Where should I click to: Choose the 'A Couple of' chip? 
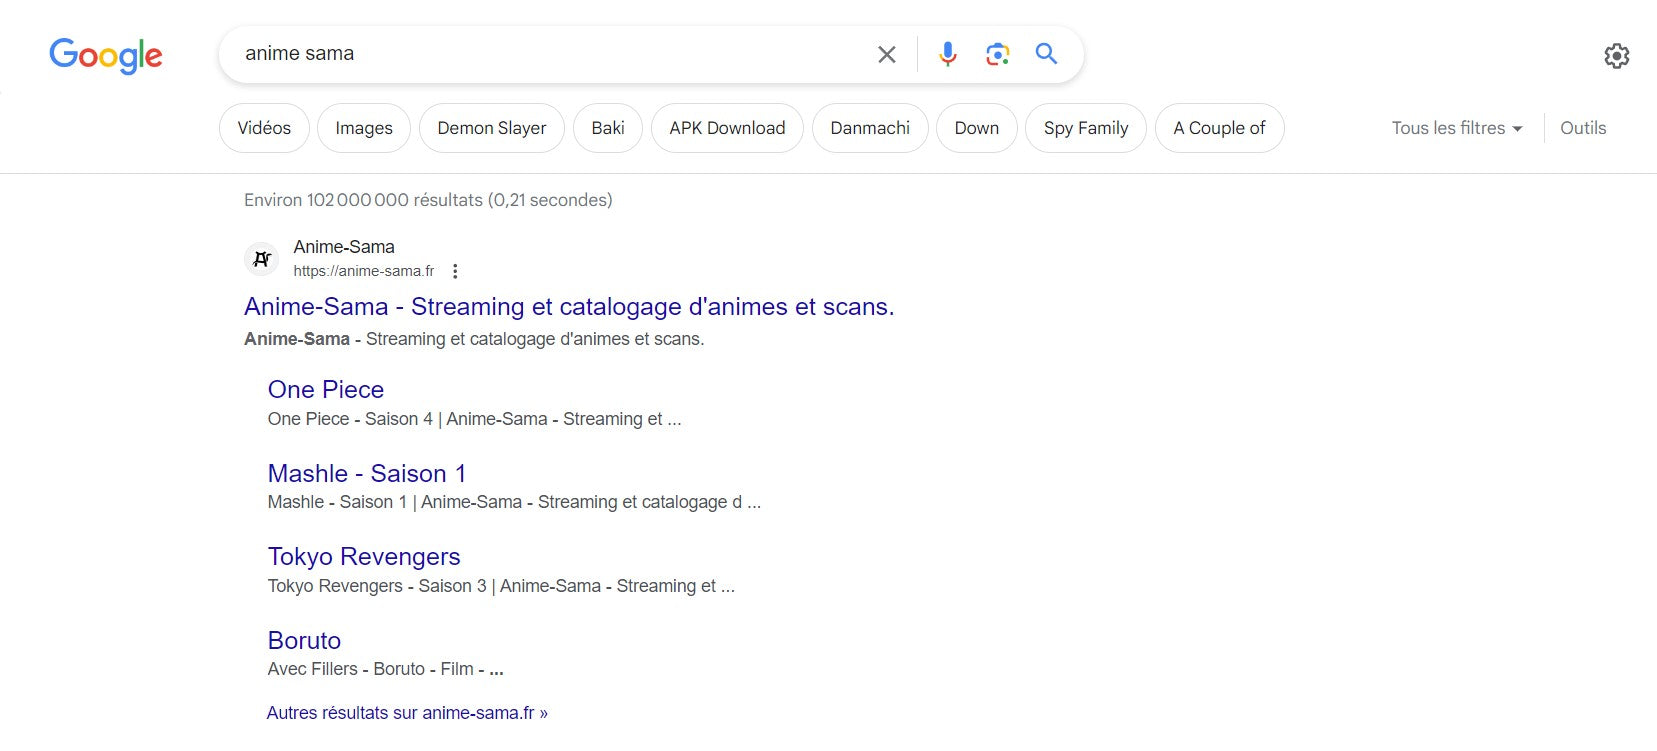point(1219,128)
